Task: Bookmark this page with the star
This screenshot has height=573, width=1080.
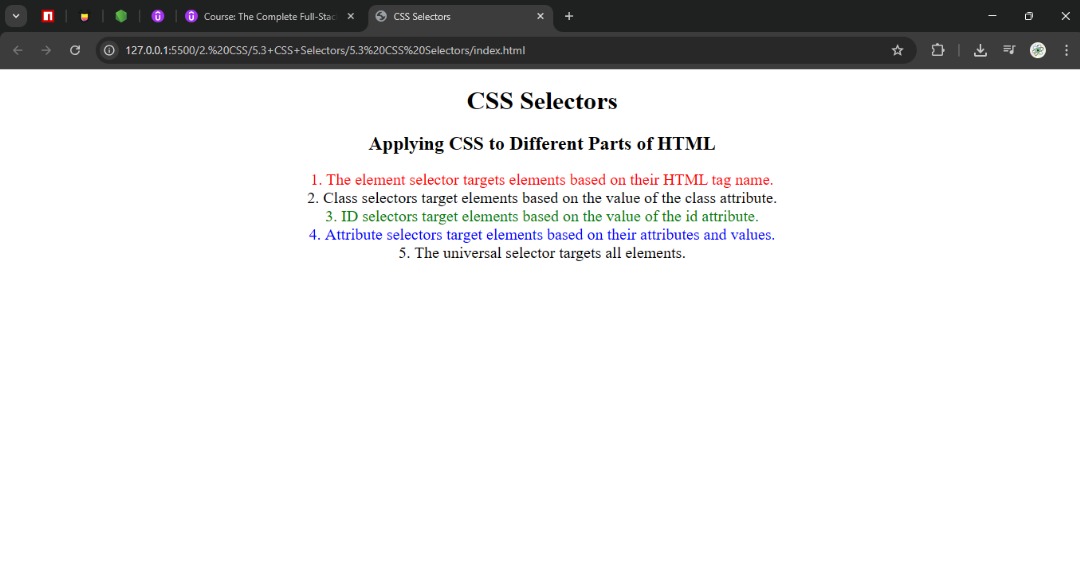Action: point(897,50)
